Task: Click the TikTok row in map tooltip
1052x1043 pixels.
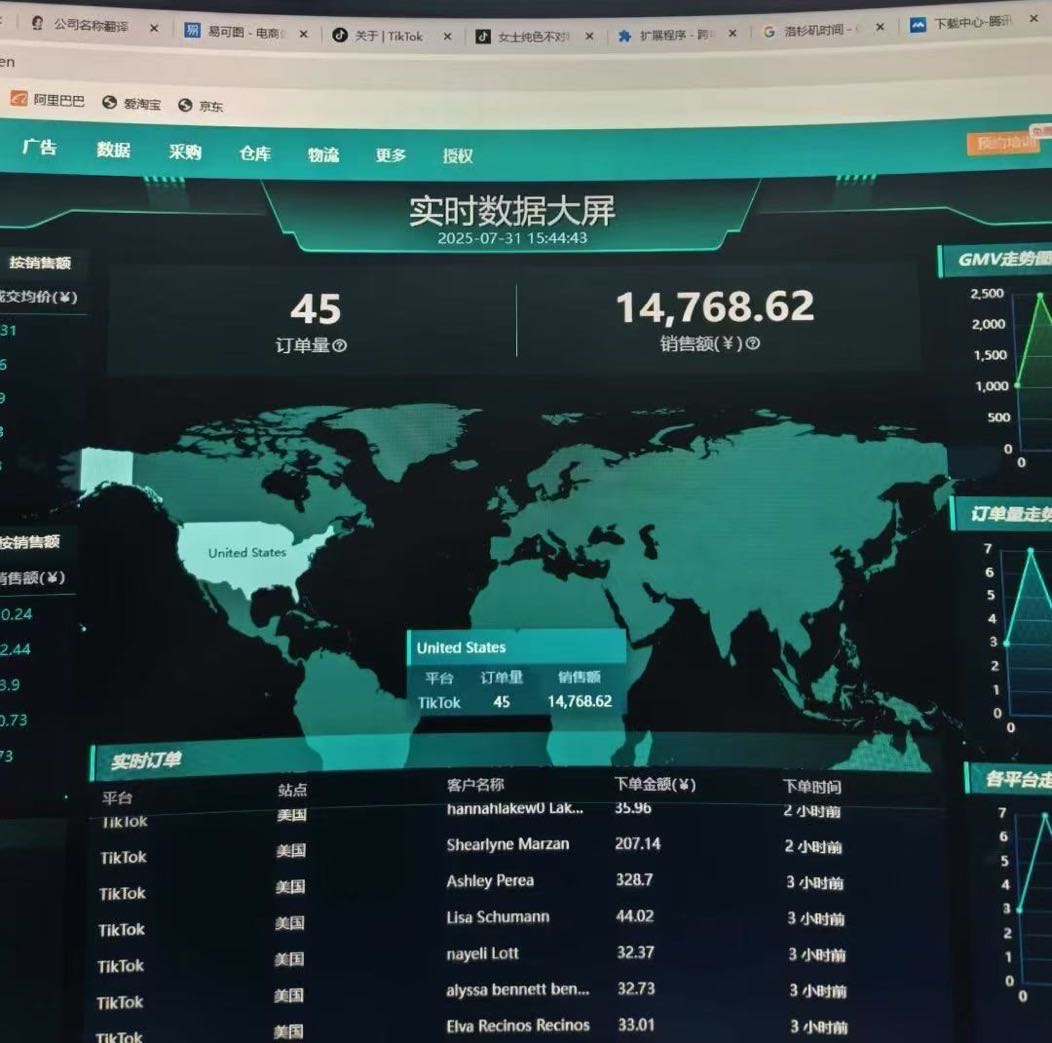Action: tap(515, 702)
